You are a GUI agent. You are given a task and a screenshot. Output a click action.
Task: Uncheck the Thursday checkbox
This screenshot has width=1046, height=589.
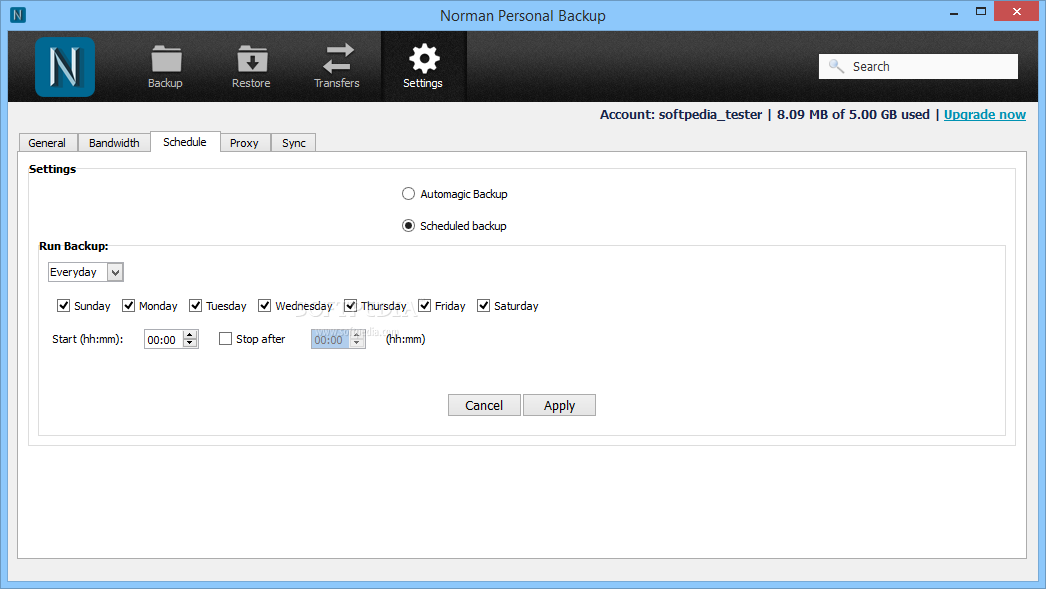tap(350, 306)
